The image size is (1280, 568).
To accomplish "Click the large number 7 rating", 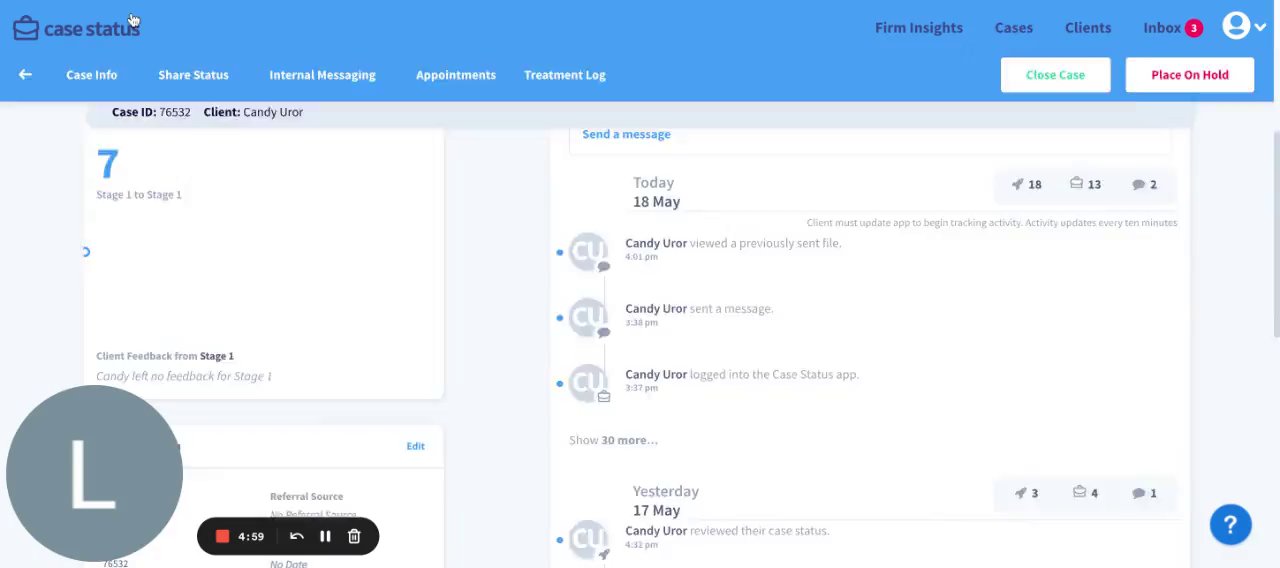I will coord(108,164).
